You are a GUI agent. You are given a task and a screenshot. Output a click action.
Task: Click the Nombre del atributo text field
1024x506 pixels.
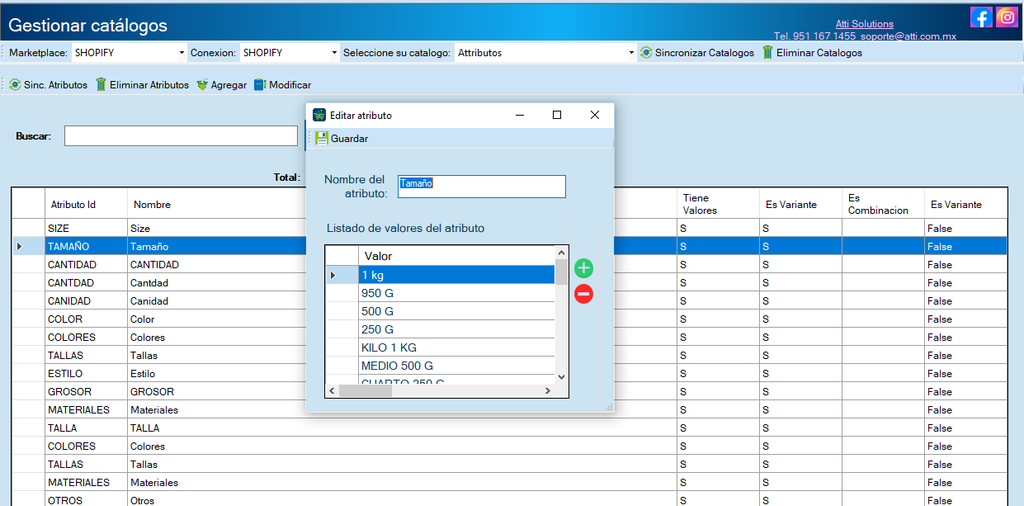click(x=482, y=186)
